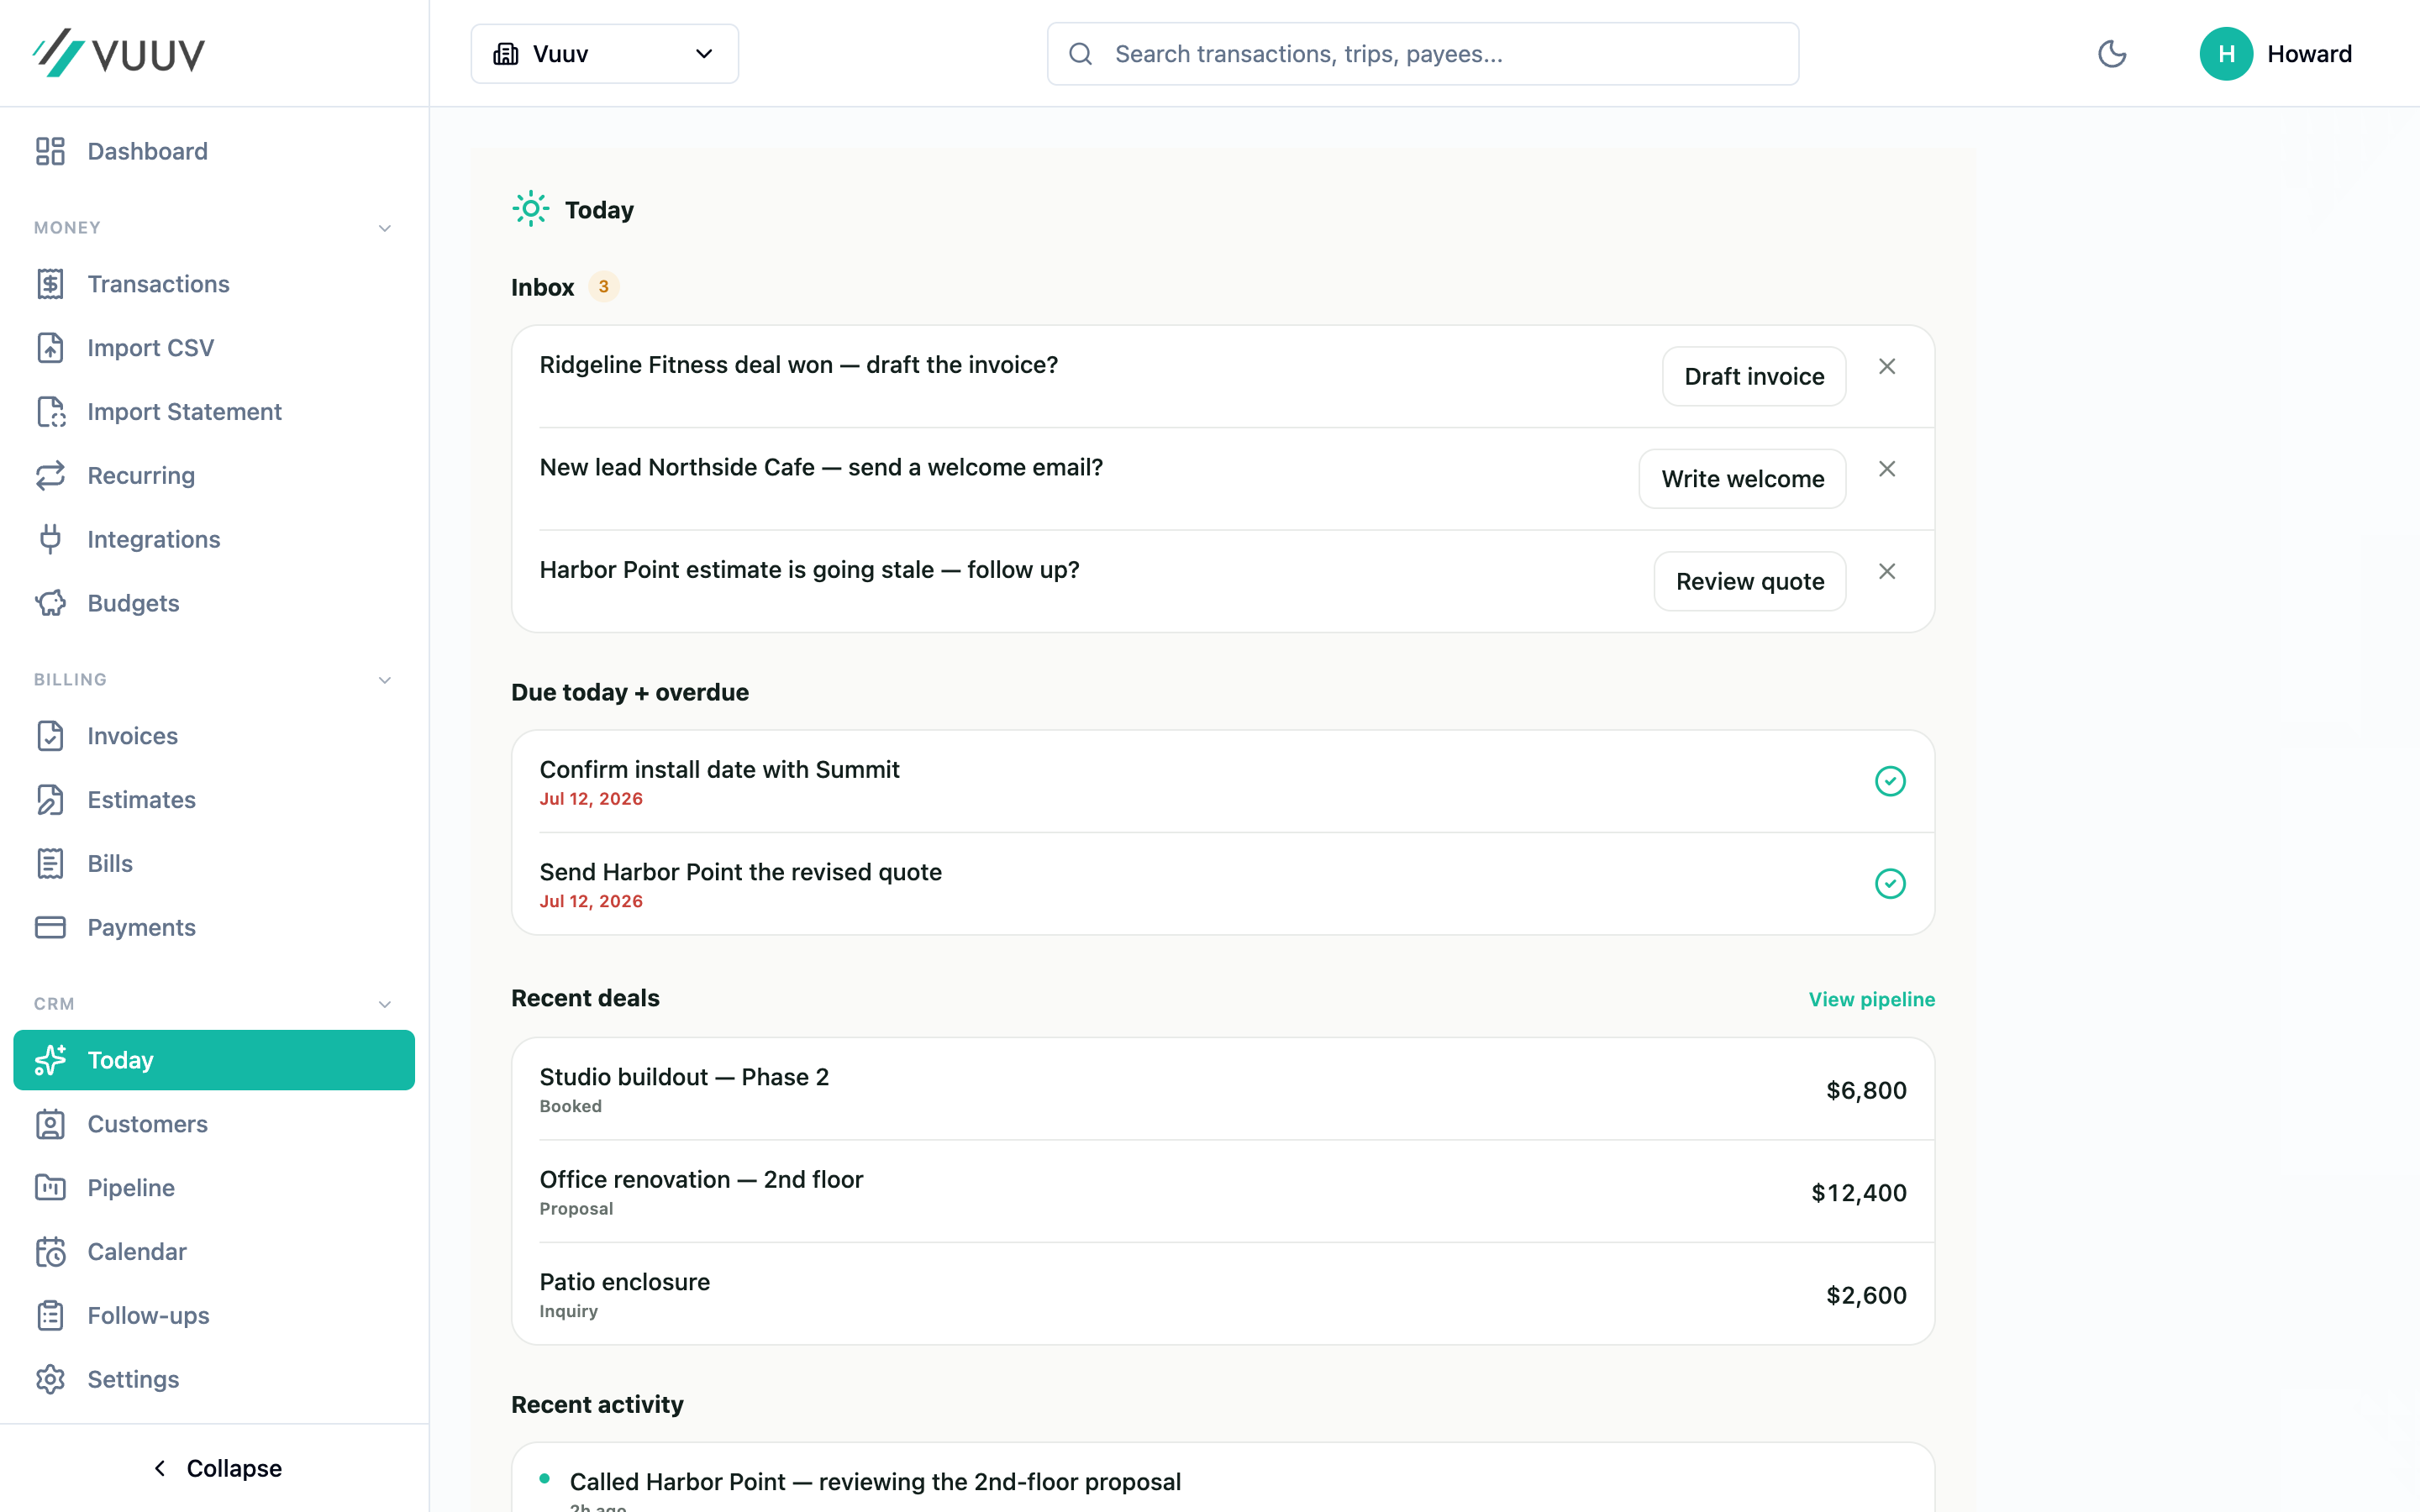Image resolution: width=2420 pixels, height=1512 pixels.
Task: Click the Inbox count badge 3
Action: coord(603,287)
